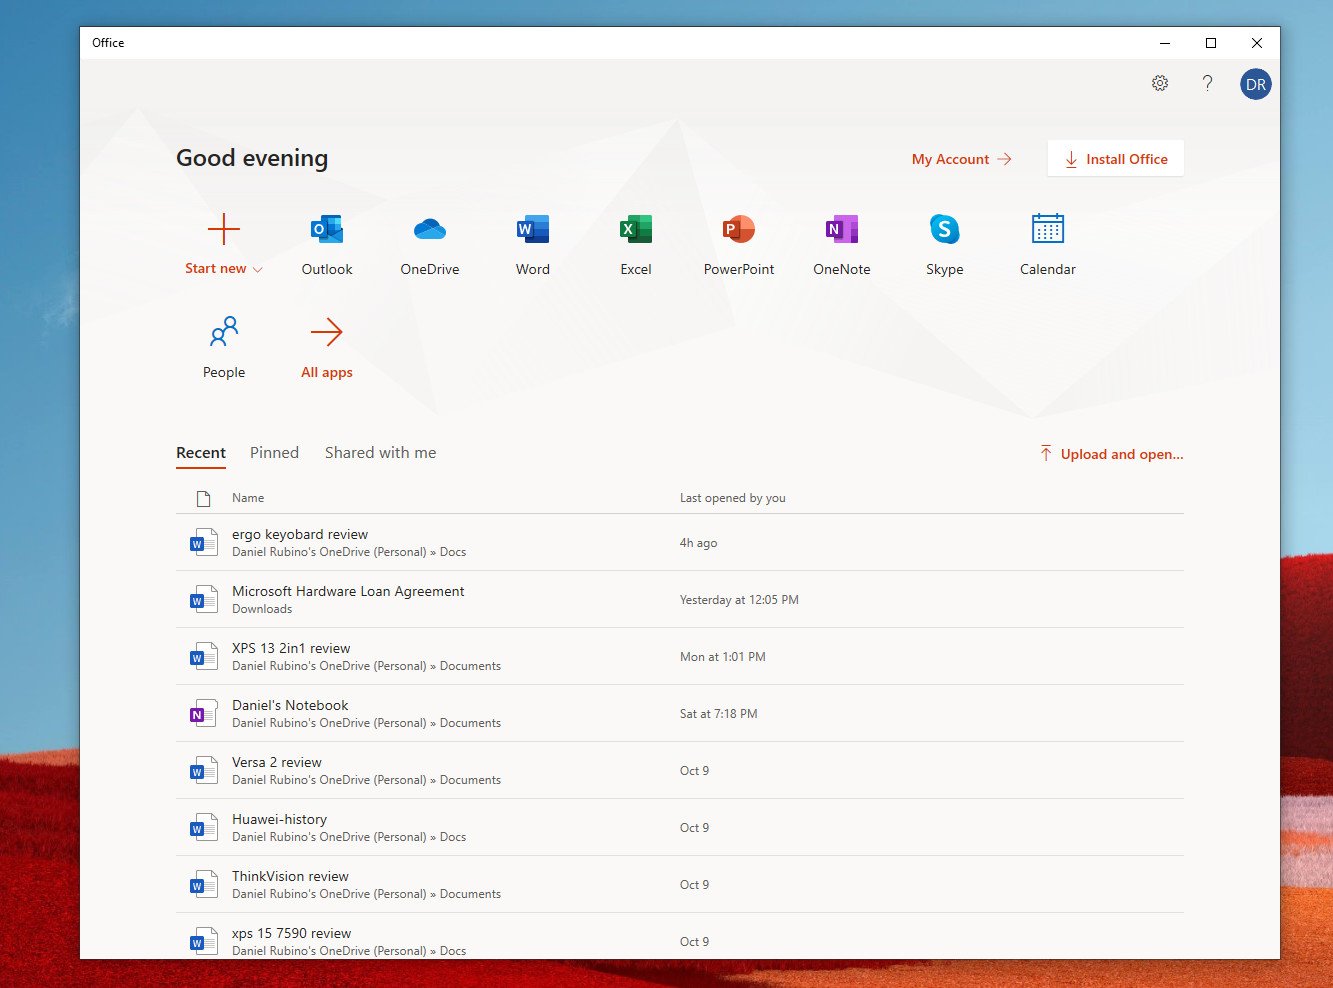
Task: Open the Settings gear
Action: 1160,84
